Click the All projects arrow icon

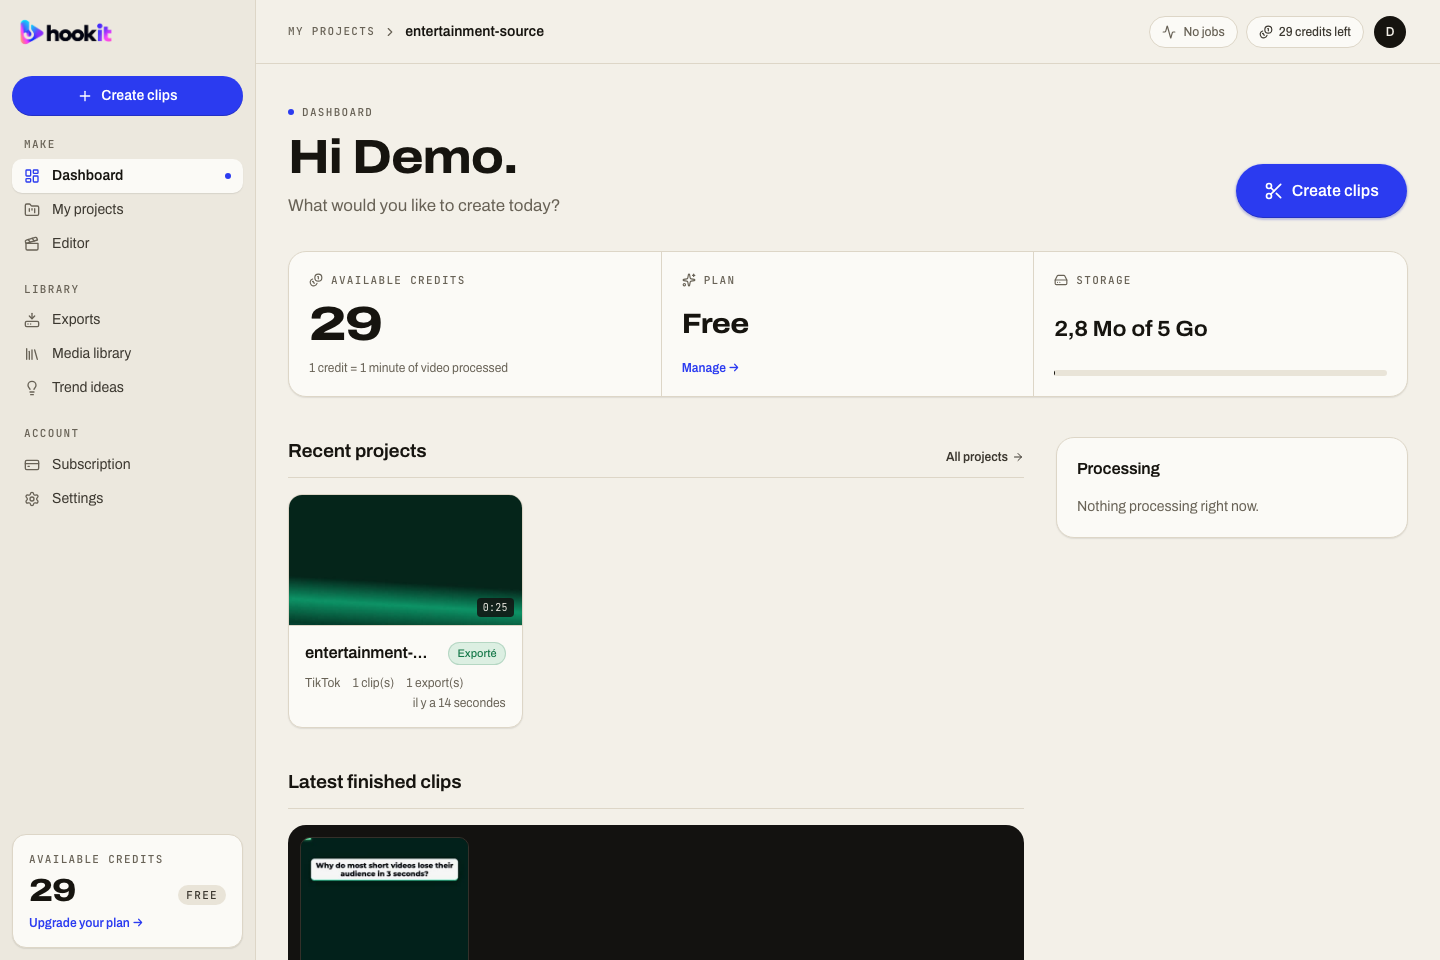click(x=1018, y=457)
